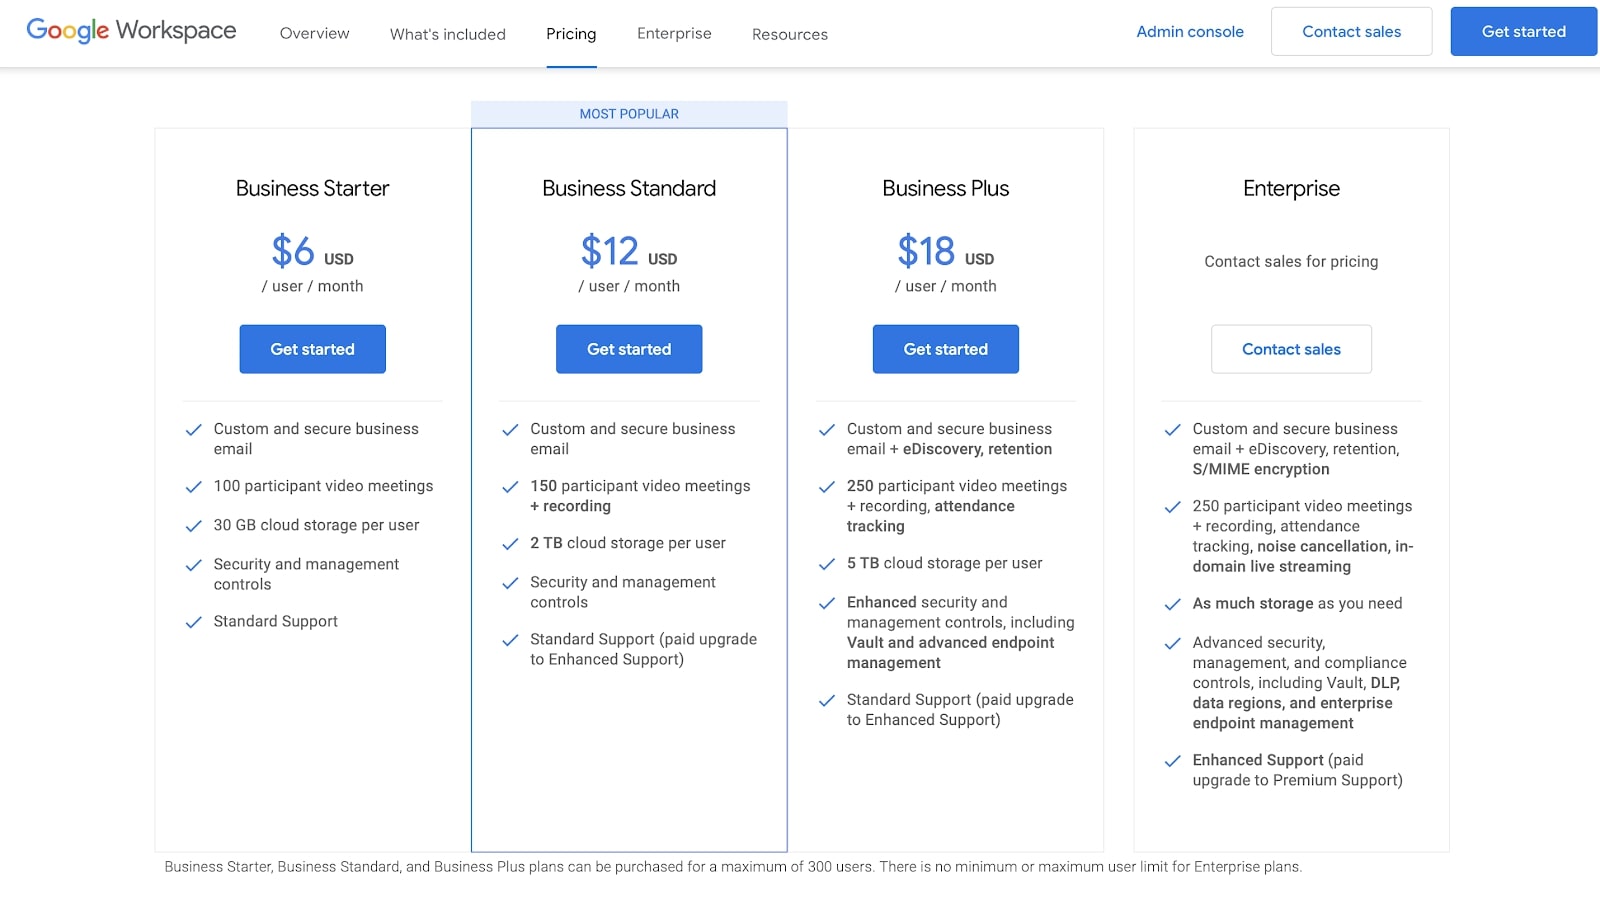Viewport: 1600px width, 903px height.
Task: Click the $12 USD price
Action: pyautogui.click(x=629, y=251)
